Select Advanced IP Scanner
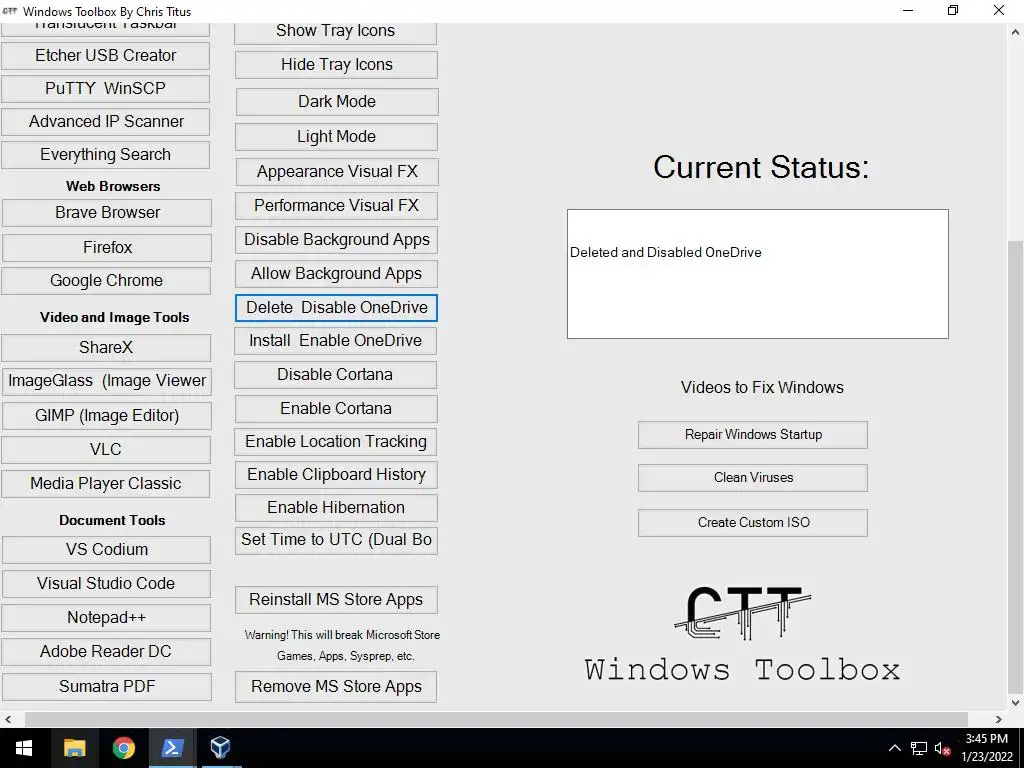This screenshot has height=768, width=1024. pyautogui.click(x=106, y=121)
